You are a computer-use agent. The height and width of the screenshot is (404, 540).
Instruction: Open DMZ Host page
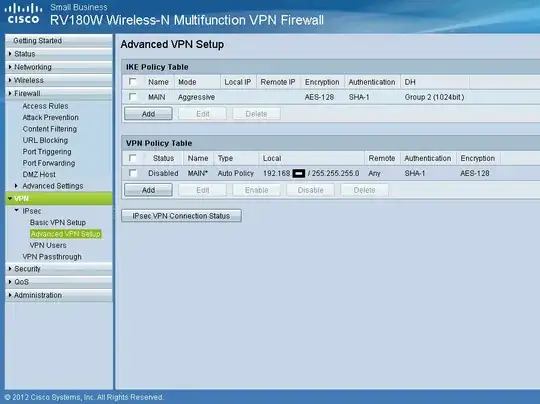click(x=39, y=174)
